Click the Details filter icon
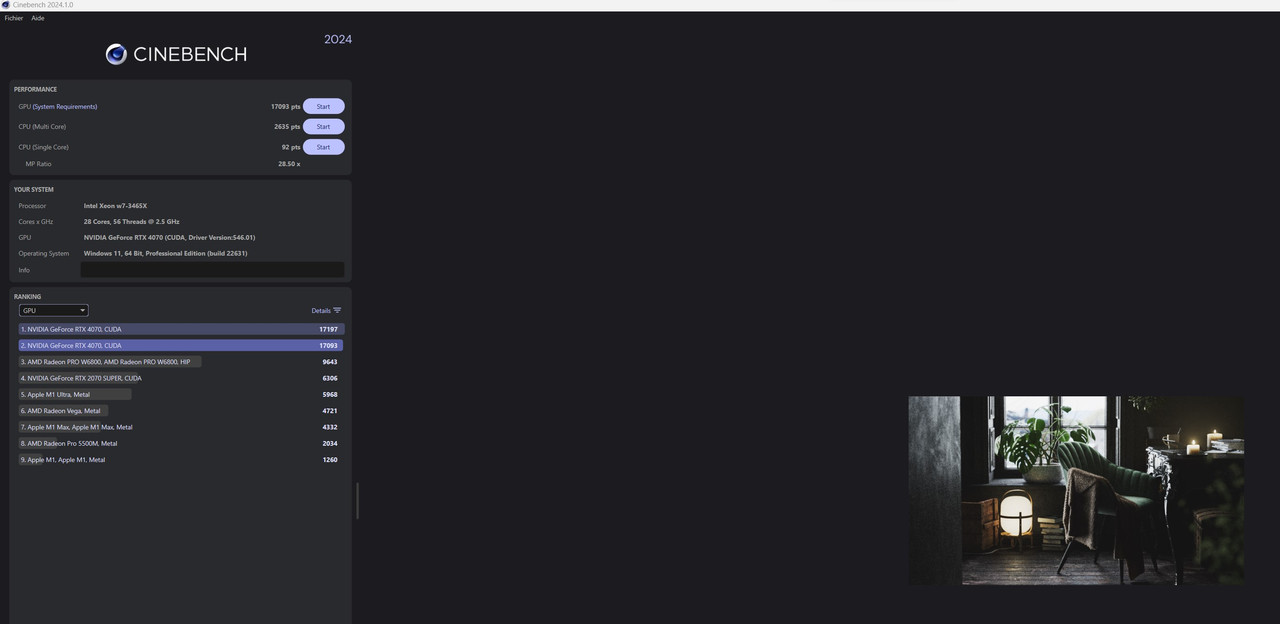1280x624 pixels. coord(337,310)
